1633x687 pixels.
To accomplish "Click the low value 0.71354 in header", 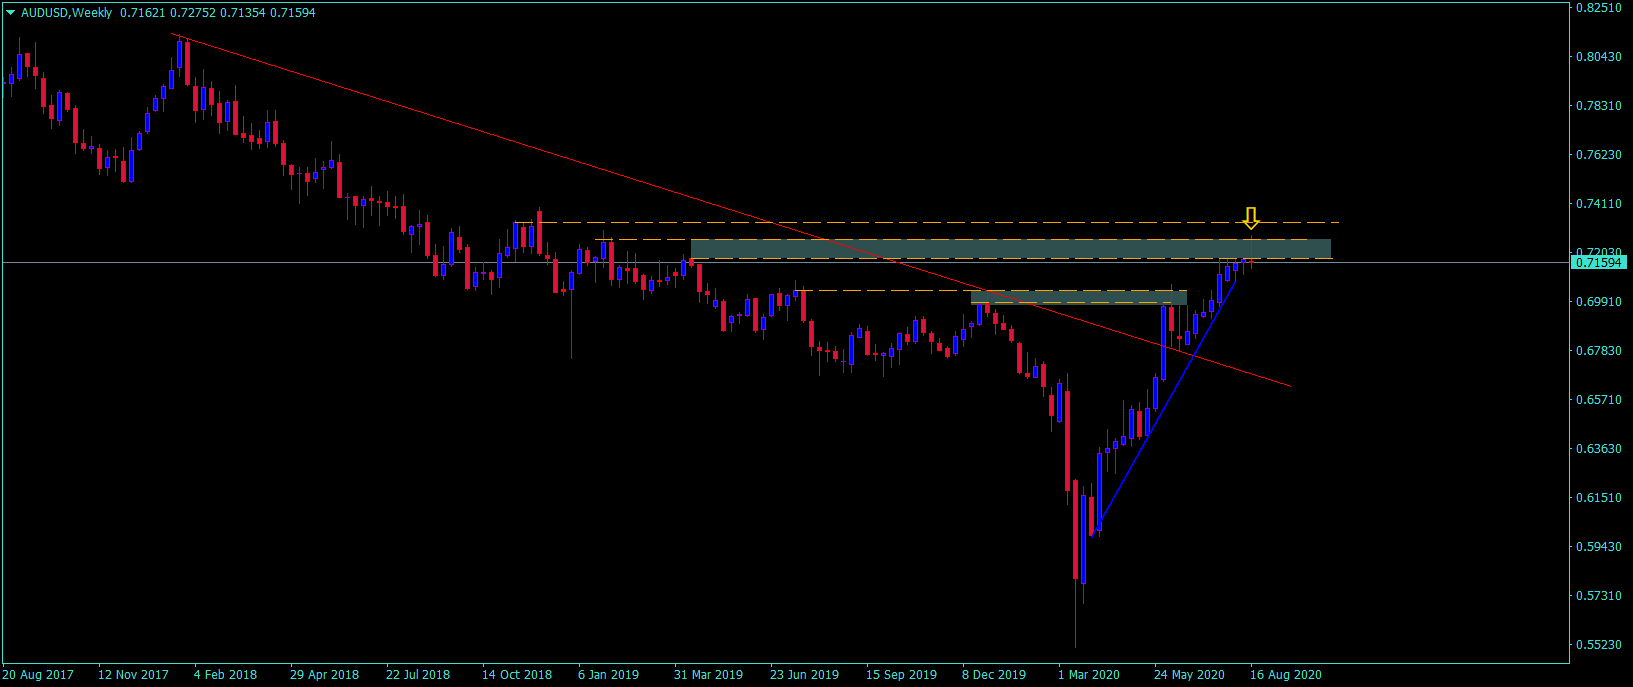I will point(243,13).
